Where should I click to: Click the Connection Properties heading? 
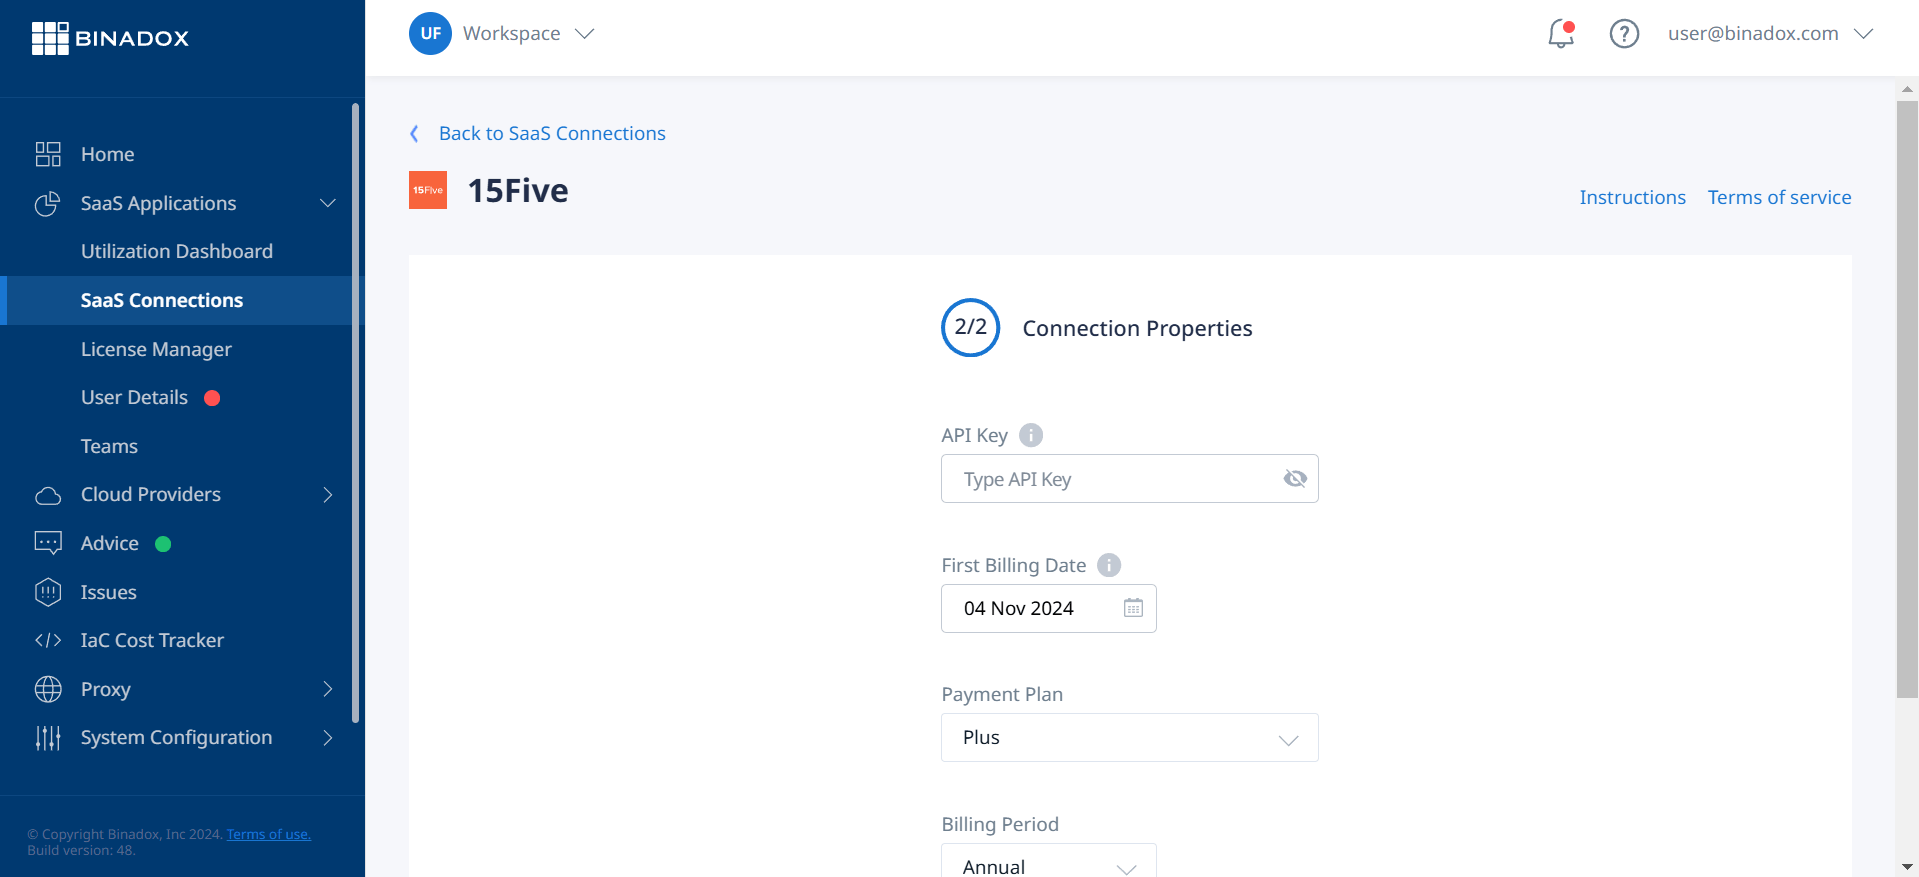click(x=1137, y=328)
